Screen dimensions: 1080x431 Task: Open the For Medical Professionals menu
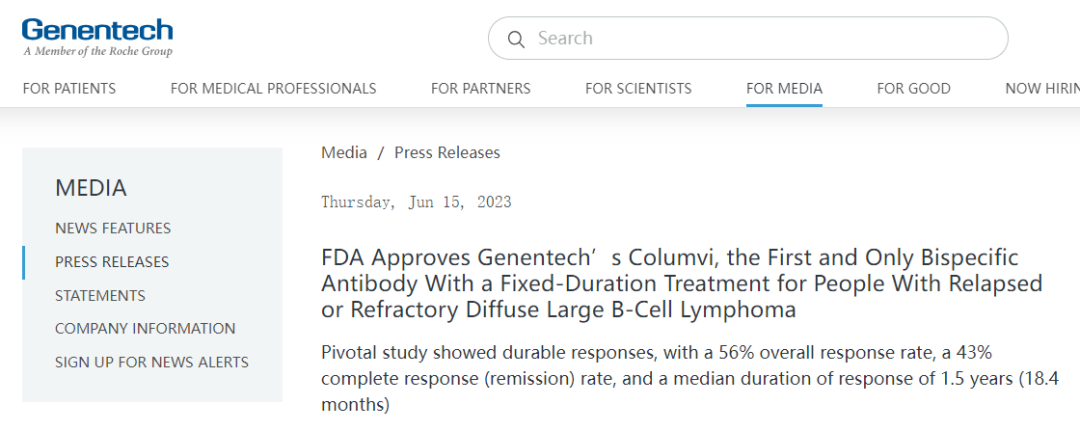point(273,88)
